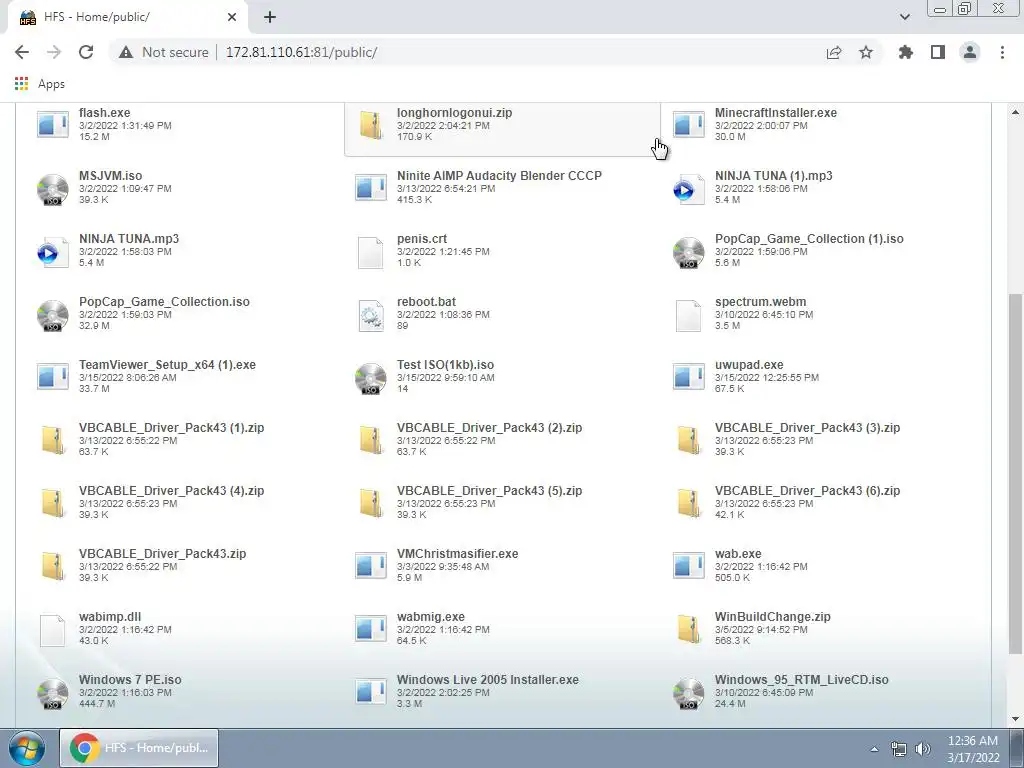Open the volume speaker tray icon
This screenshot has height=768, width=1024.
[x=923, y=749]
